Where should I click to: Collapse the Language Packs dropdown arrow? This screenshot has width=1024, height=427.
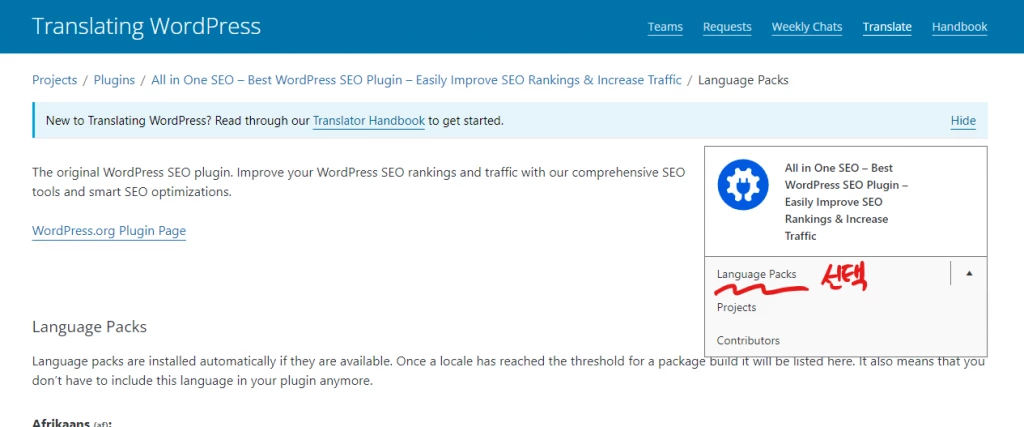point(969,274)
